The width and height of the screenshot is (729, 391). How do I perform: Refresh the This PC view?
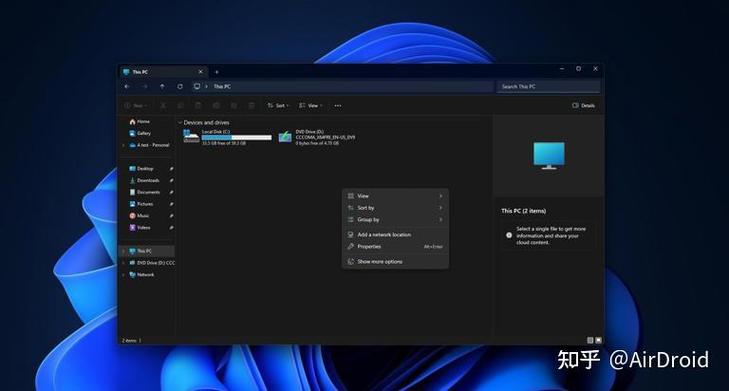tap(180, 86)
